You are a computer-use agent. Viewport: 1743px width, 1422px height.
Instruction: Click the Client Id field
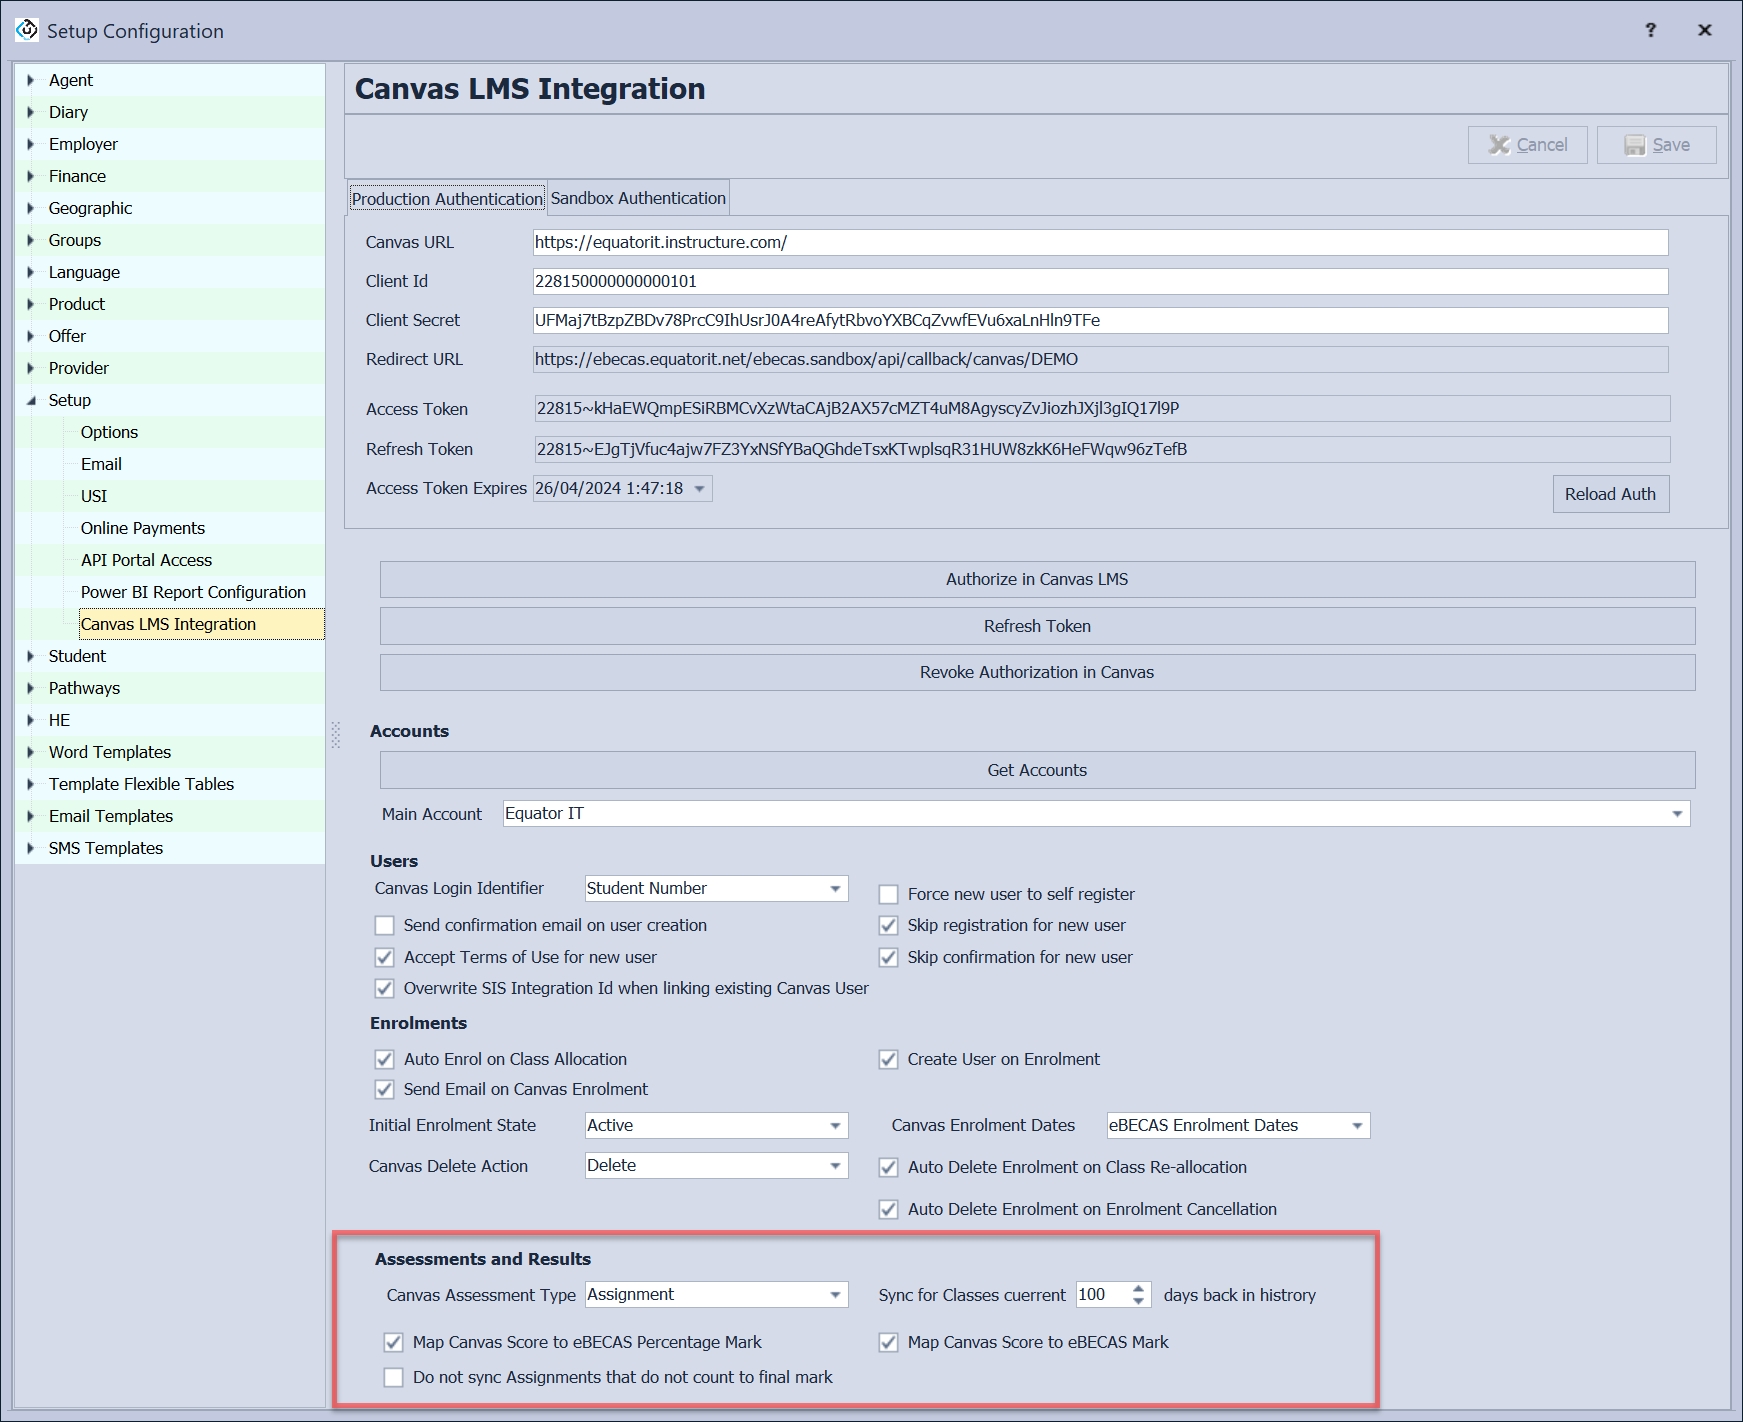pos(1100,281)
